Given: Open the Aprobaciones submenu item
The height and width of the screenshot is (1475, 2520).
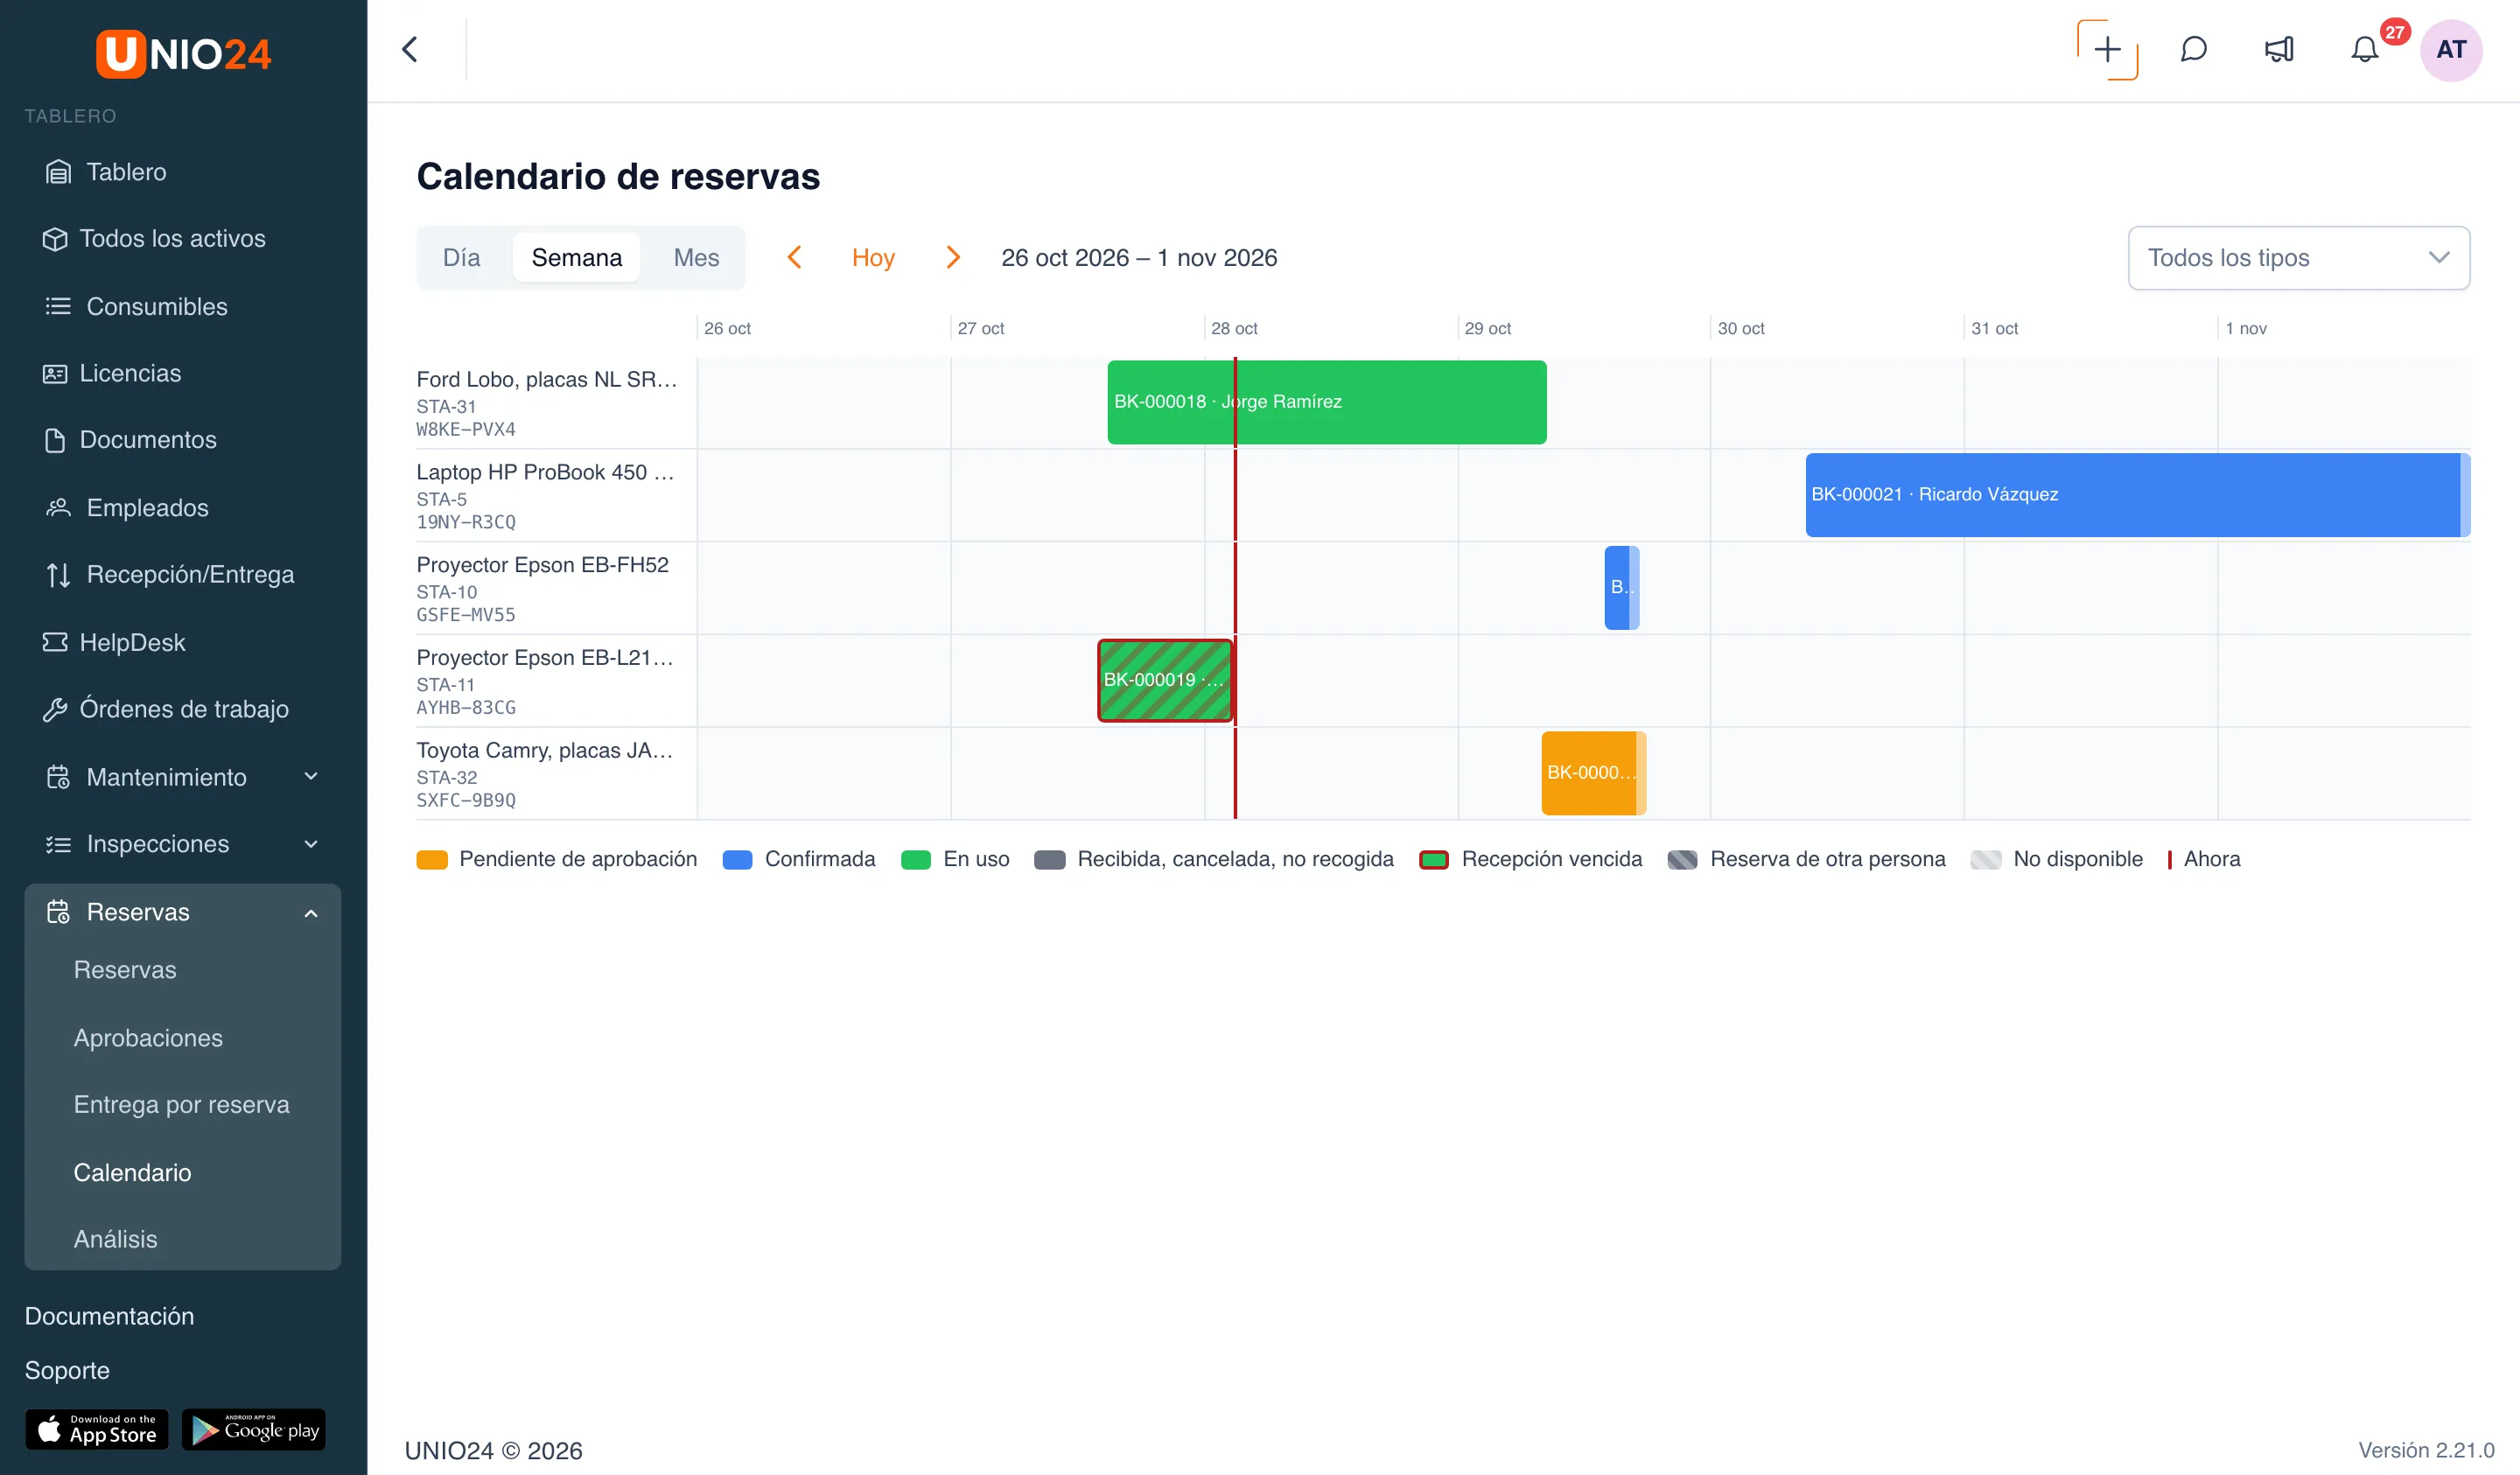Looking at the screenshot, I should 148,1038.
